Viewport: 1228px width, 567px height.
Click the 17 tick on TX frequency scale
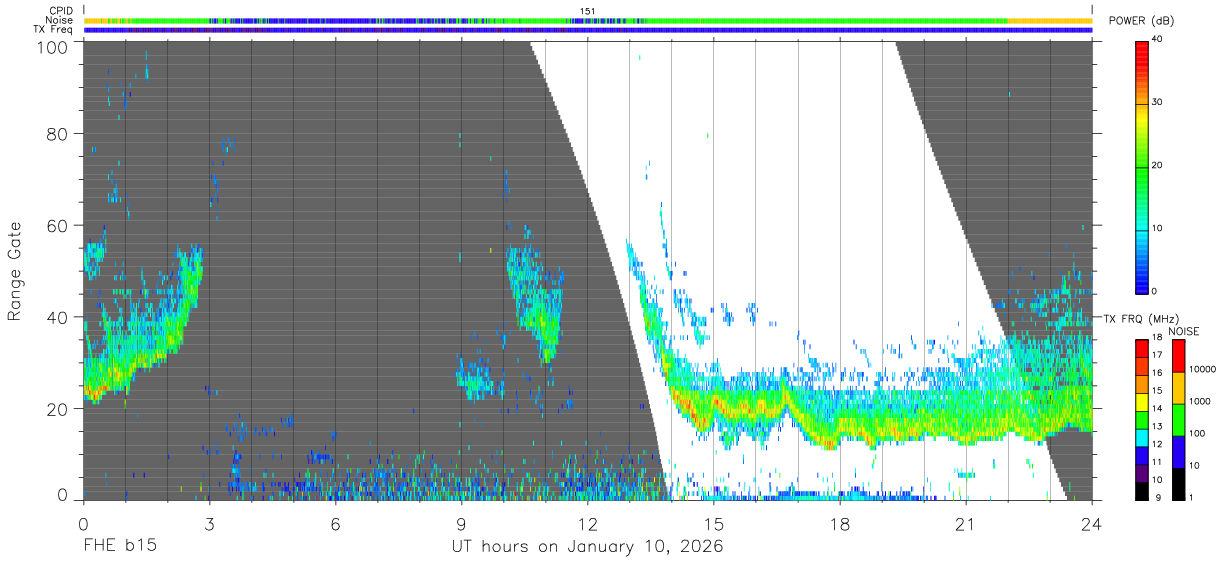[x=1158, y=355]
